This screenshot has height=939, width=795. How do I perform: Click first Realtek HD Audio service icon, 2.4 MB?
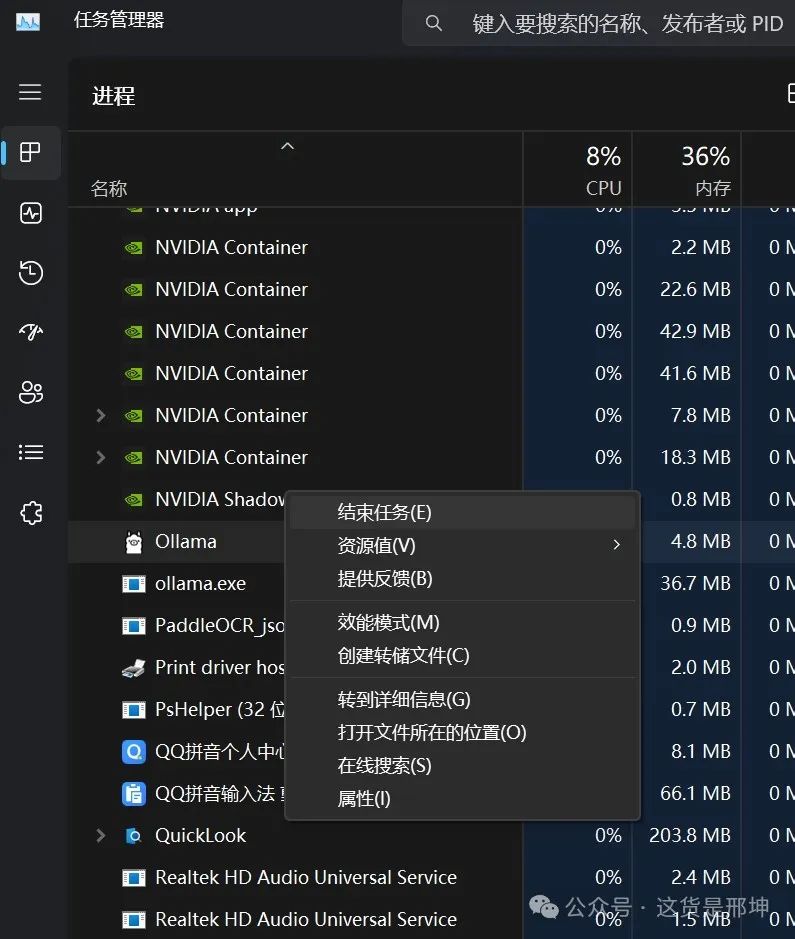133,878
